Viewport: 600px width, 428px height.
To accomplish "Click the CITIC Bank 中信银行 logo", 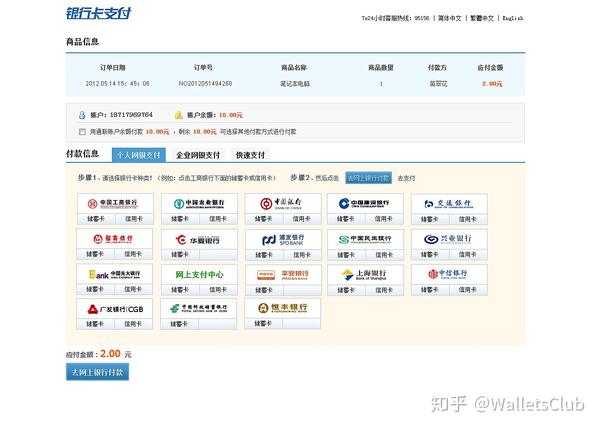I will [x=448, y=274].
